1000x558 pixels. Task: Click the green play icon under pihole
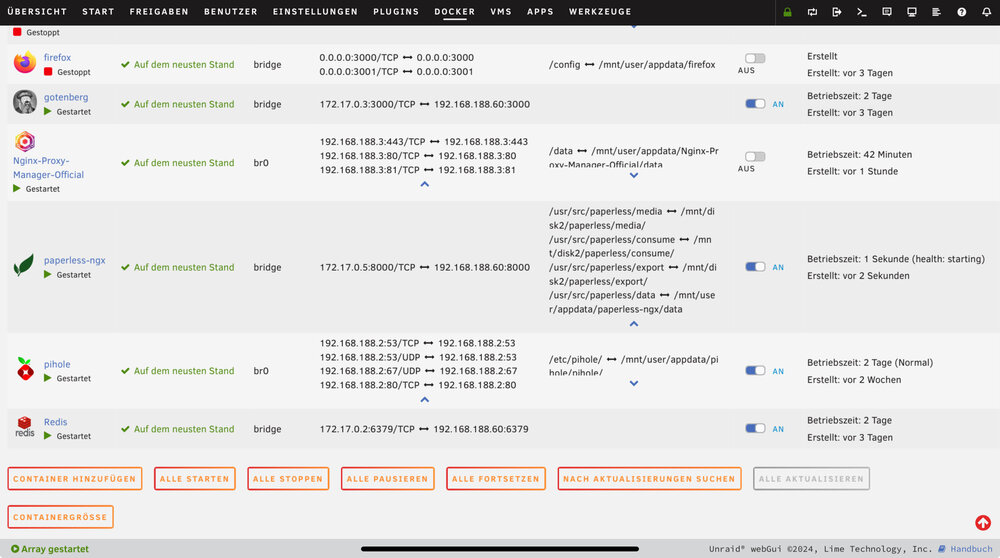pos(48,378)
